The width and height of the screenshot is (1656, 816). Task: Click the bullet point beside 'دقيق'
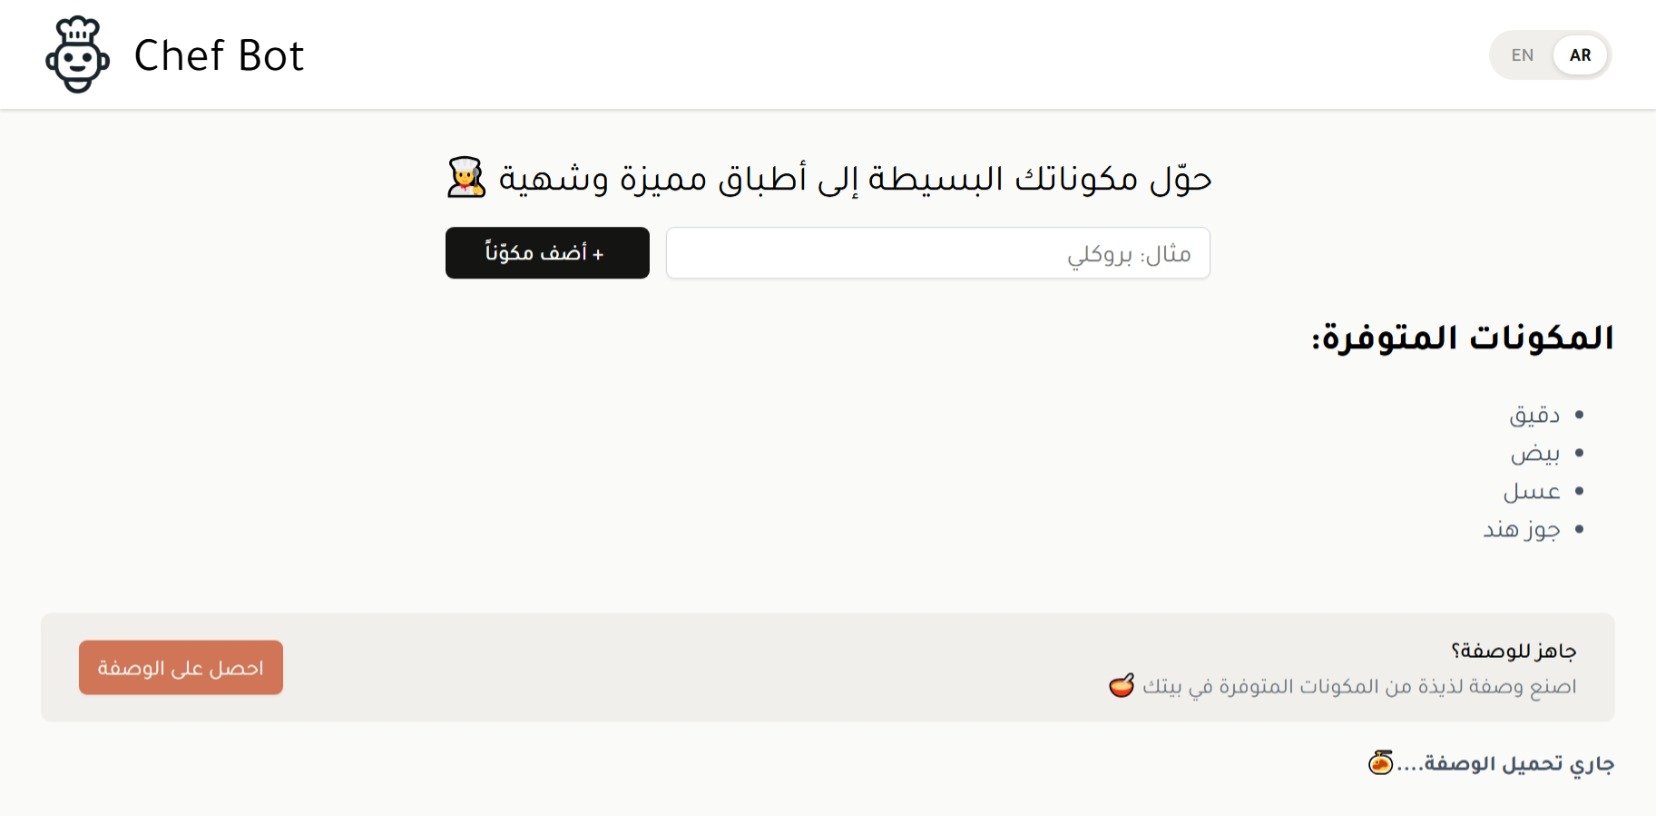[1579, 414]
